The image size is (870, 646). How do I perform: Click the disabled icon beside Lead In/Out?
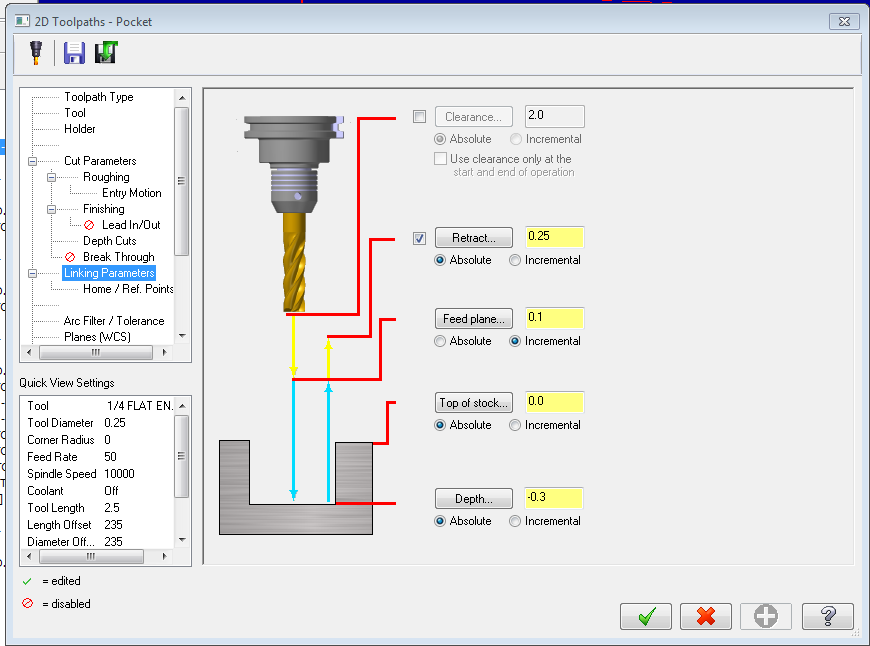(89, 225)
